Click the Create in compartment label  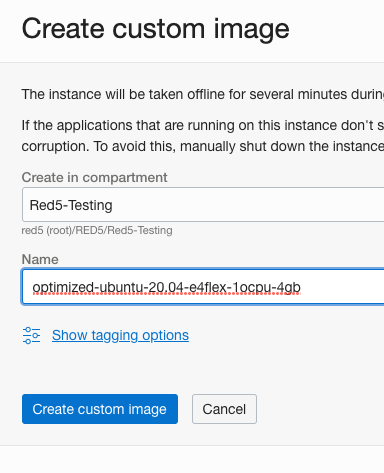click(x=95, y=177)
